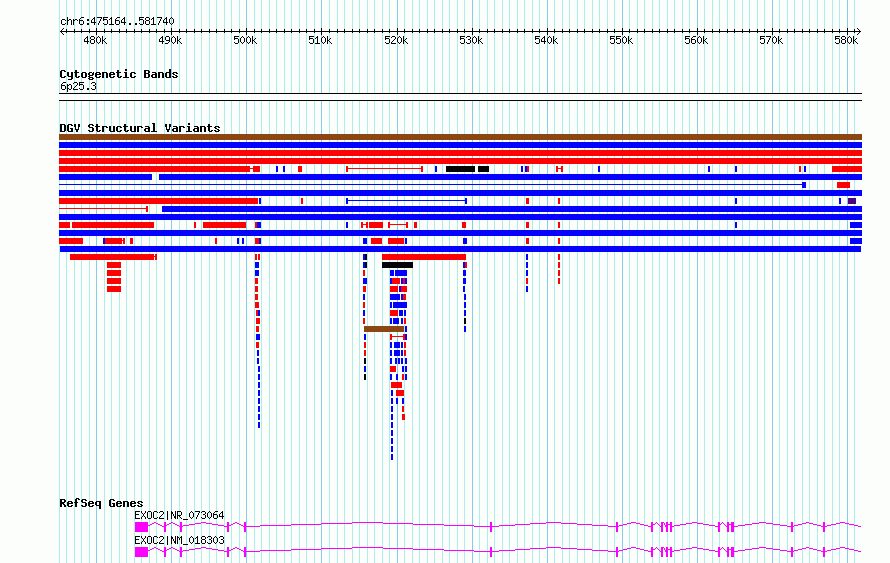Click the long black variant bar under 530k
The height and width of the screenshot is (563, 890).
[x=460, y=169]
